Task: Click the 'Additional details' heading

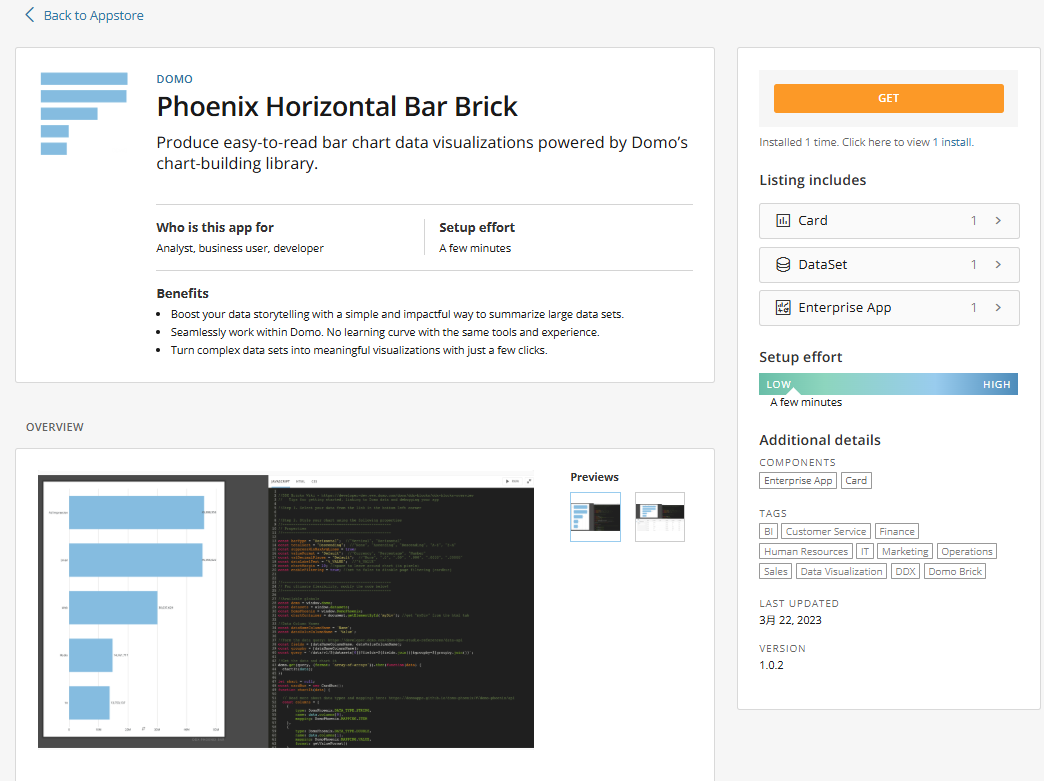Action: tap(820, 440)
